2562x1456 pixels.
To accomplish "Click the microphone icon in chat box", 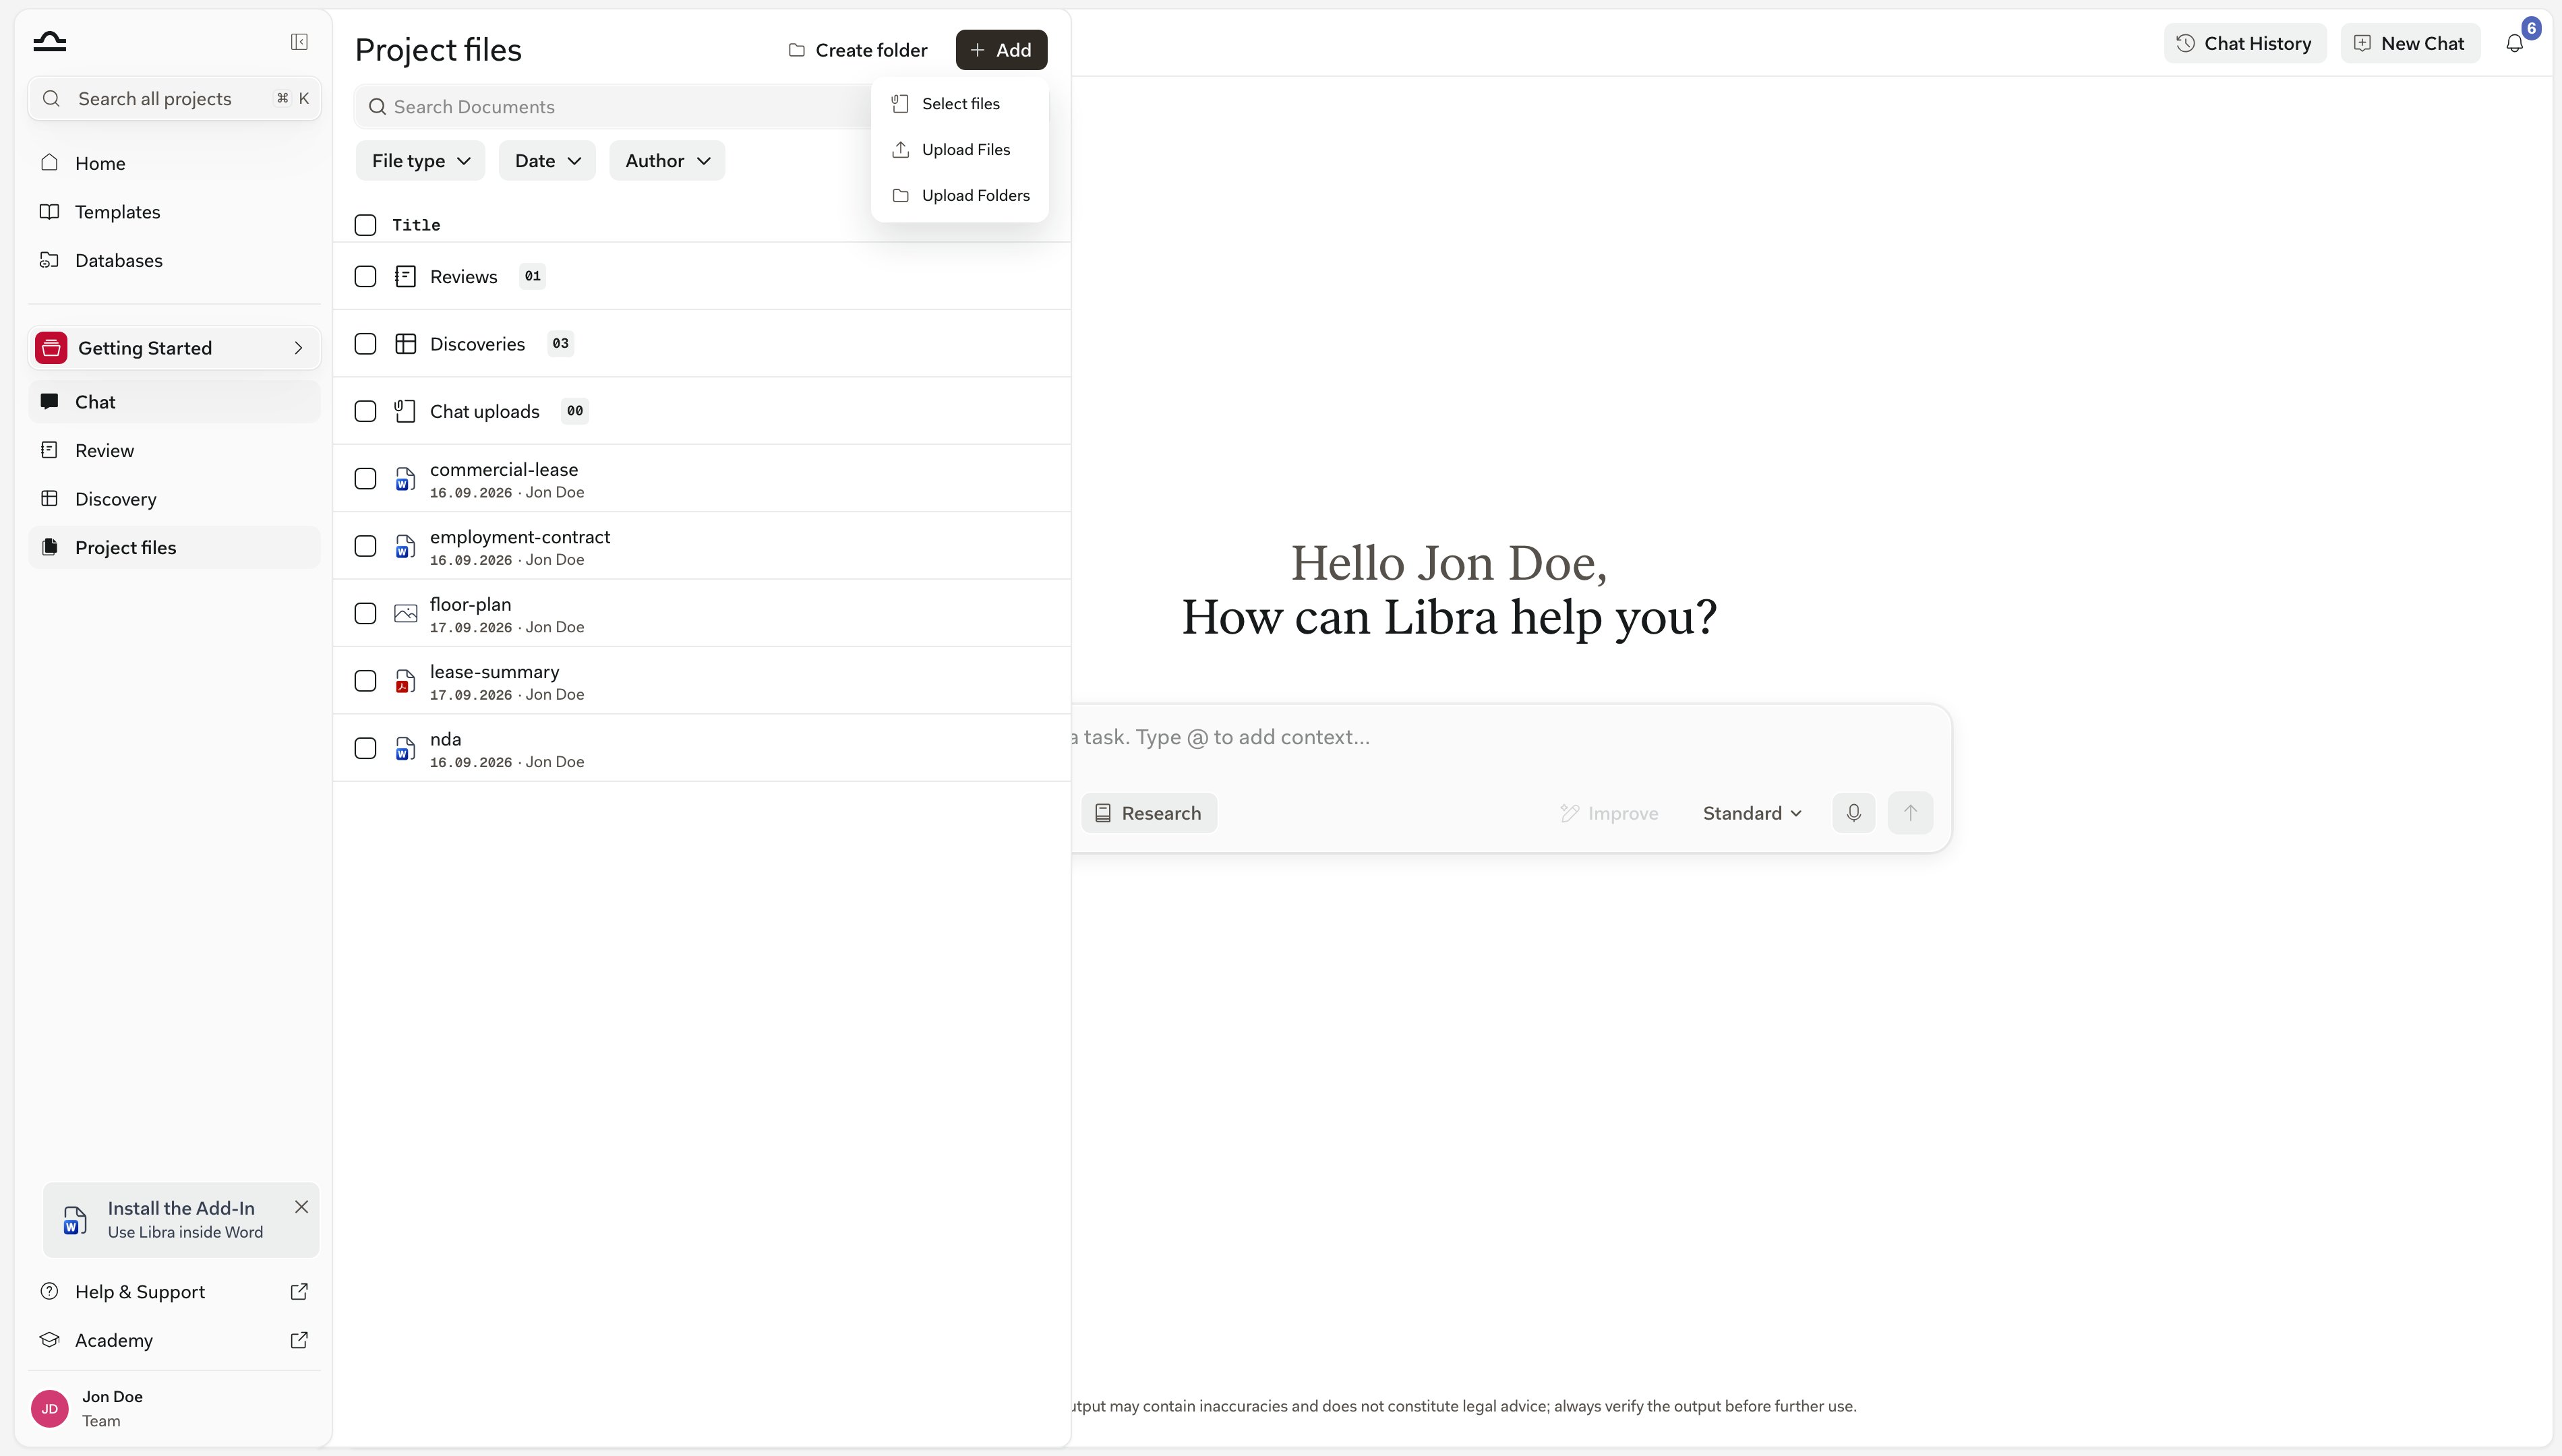I will point(1853,813).
